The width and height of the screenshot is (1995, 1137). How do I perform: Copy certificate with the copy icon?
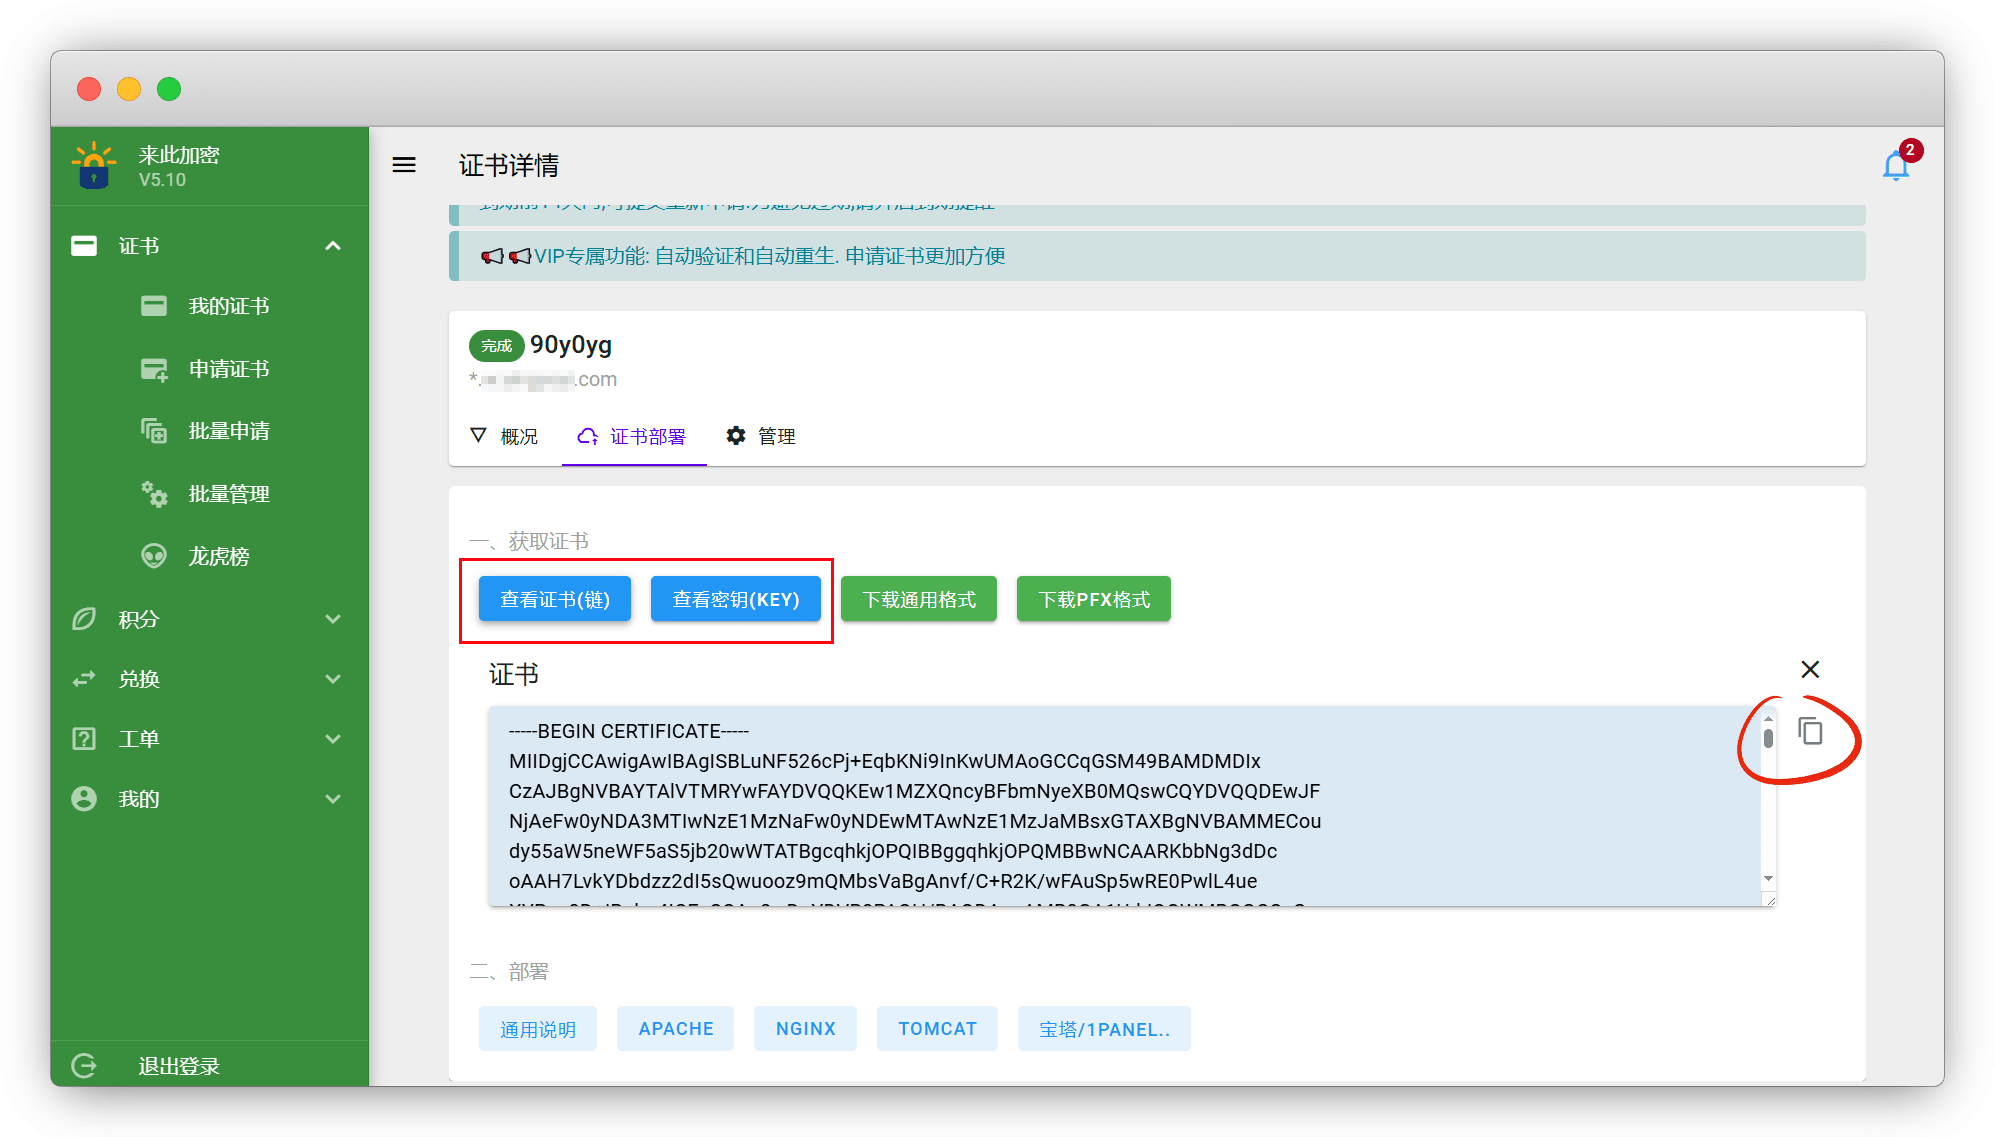1810,732
